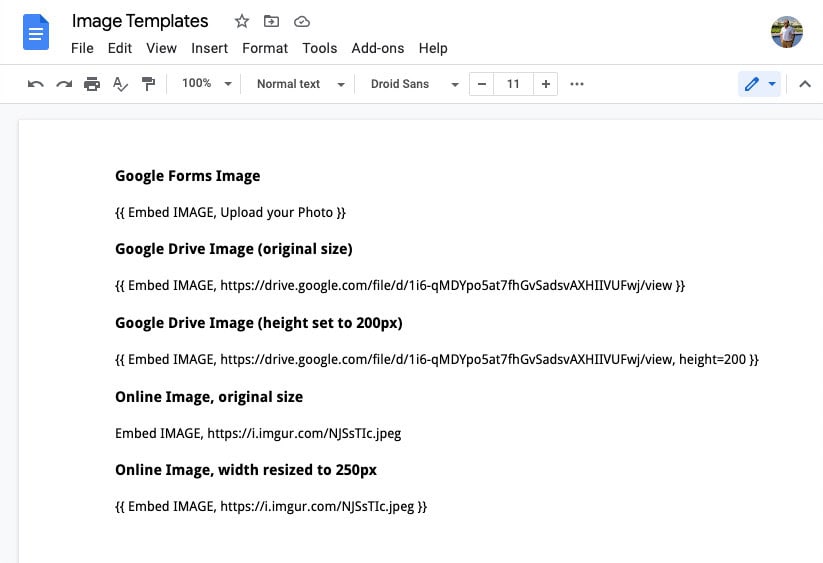Click the Google Forms Image heading
823x563 pixels.
coord(187,176)
